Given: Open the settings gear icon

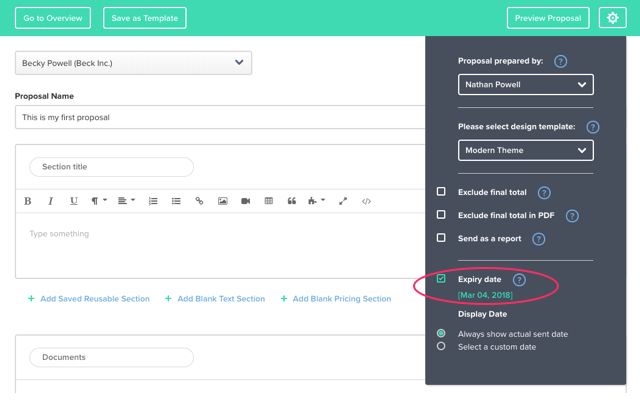Looking at the screenshot, I should tap(612, 18).
